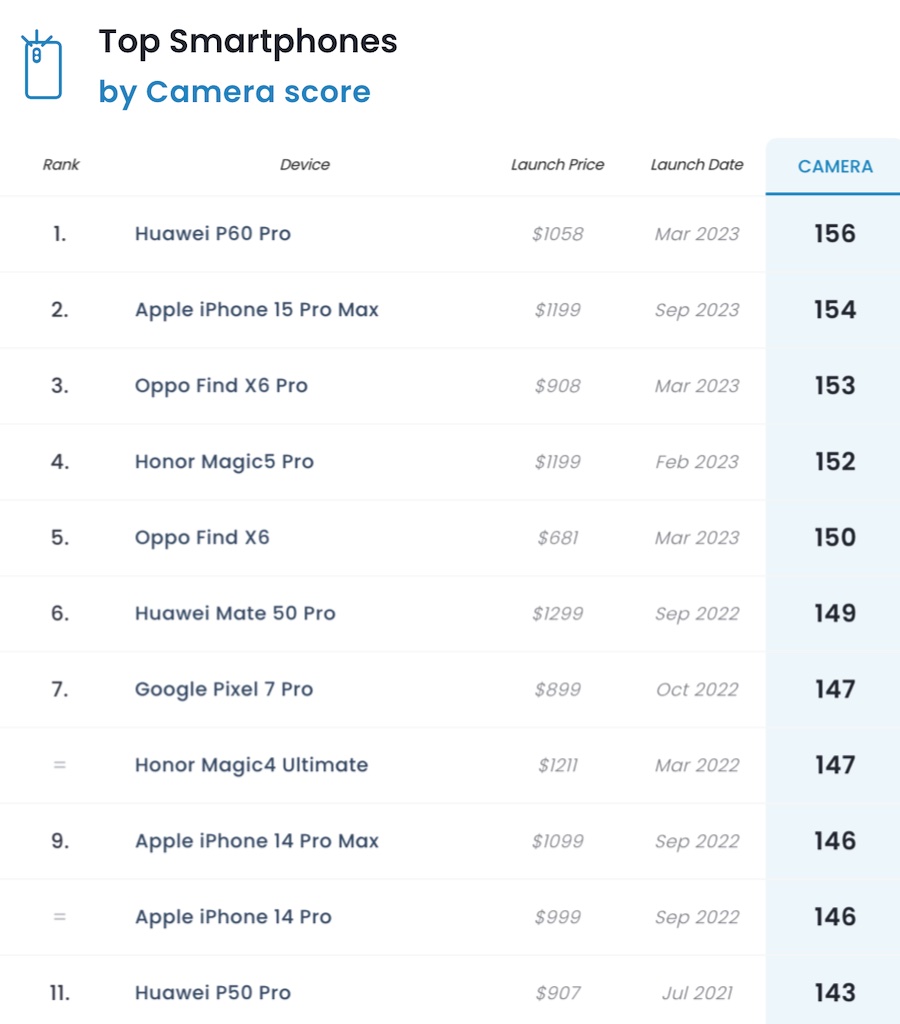Sort by Launch Date column header
The image size is (900, 1024).
point(697,164)
